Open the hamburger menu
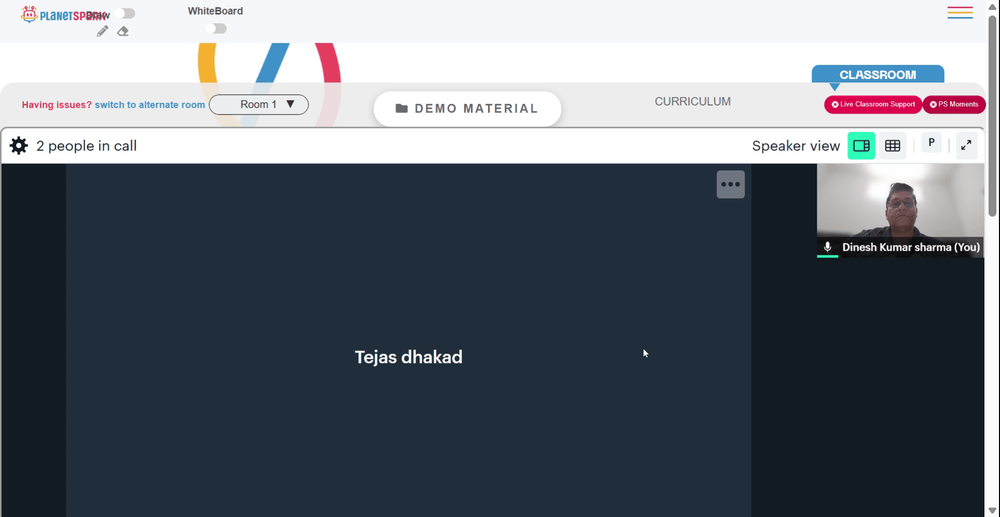This screenshot has width=1000, height=517. 960,13
